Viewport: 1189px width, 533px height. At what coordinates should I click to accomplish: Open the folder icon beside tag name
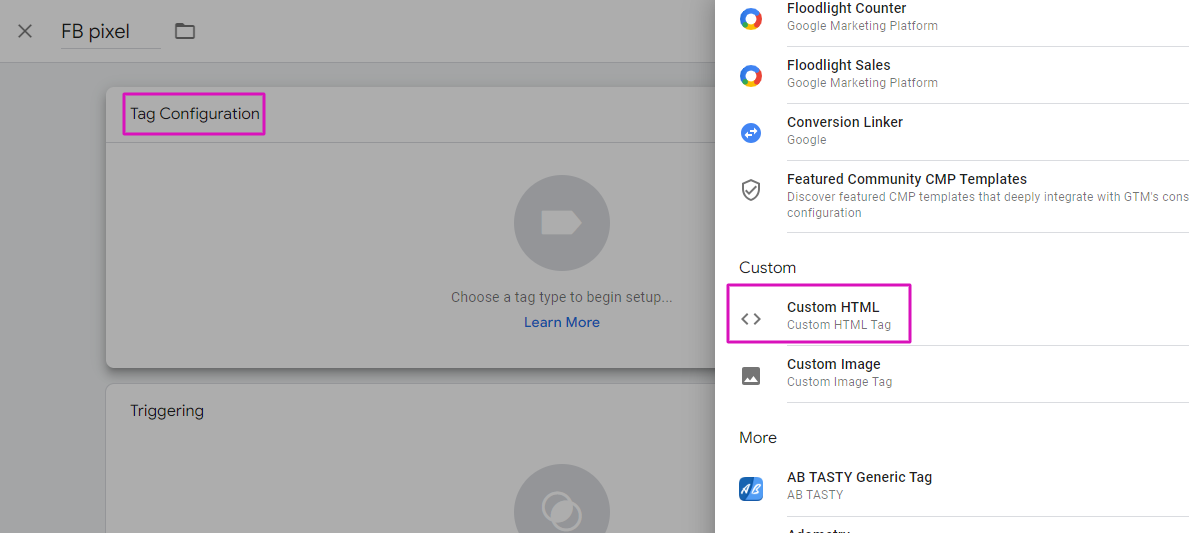(x=185, y=31)
